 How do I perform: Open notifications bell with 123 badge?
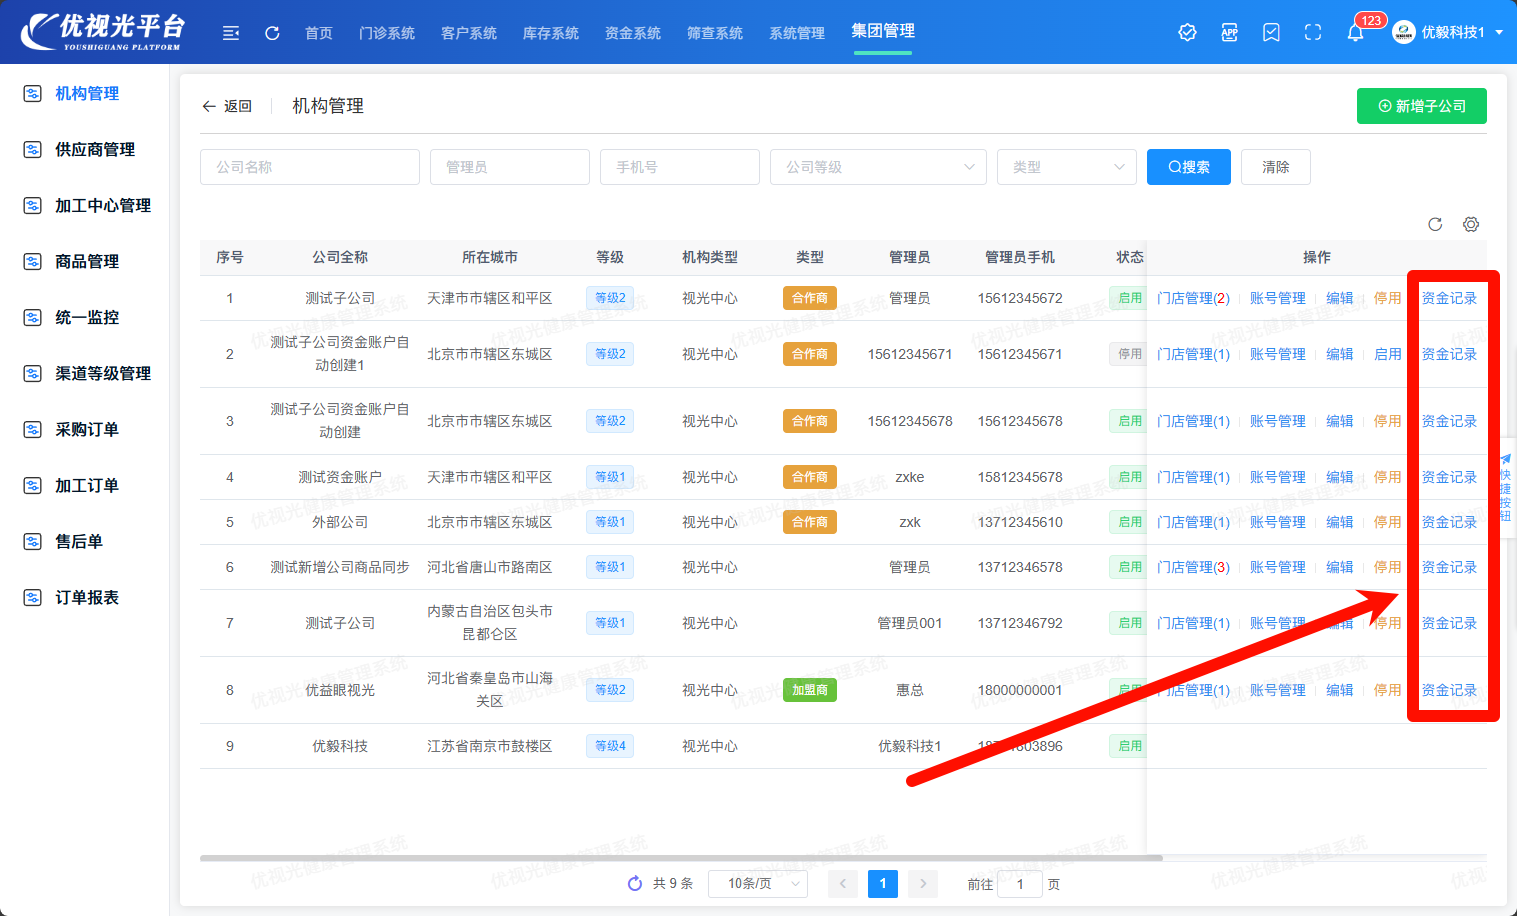pos(1355,32)
